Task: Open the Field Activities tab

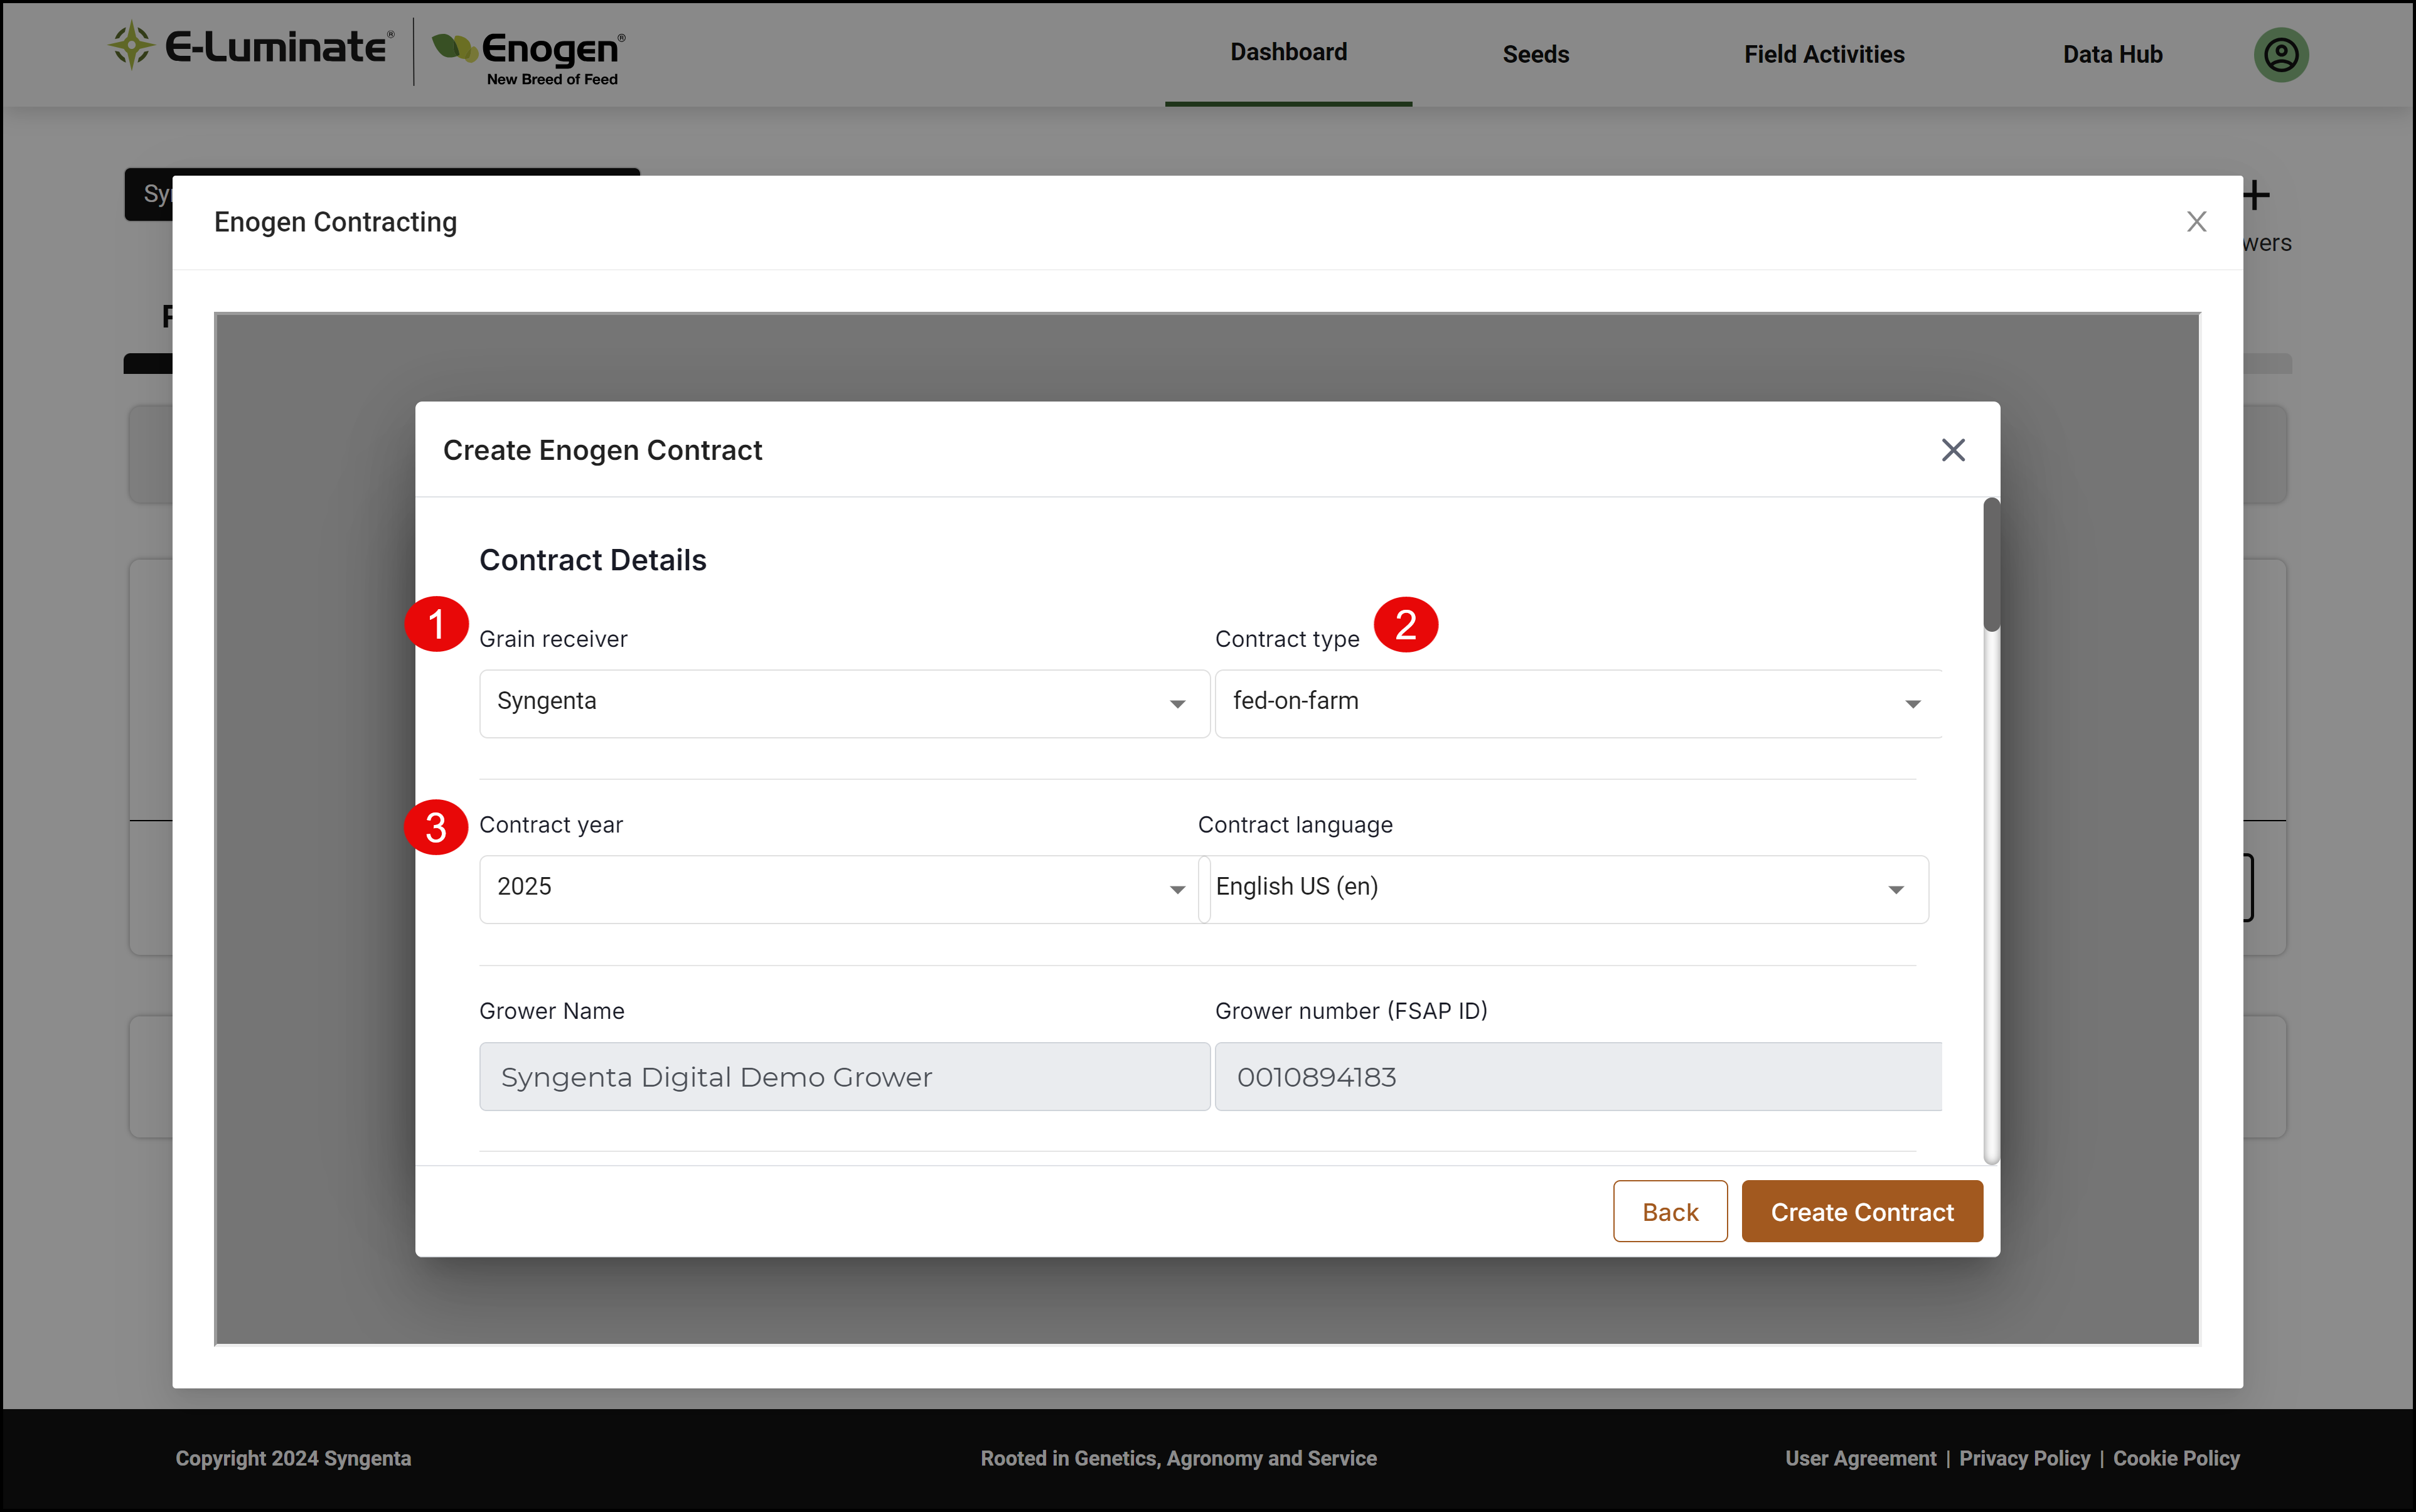Action: (x=1824, y=54)
